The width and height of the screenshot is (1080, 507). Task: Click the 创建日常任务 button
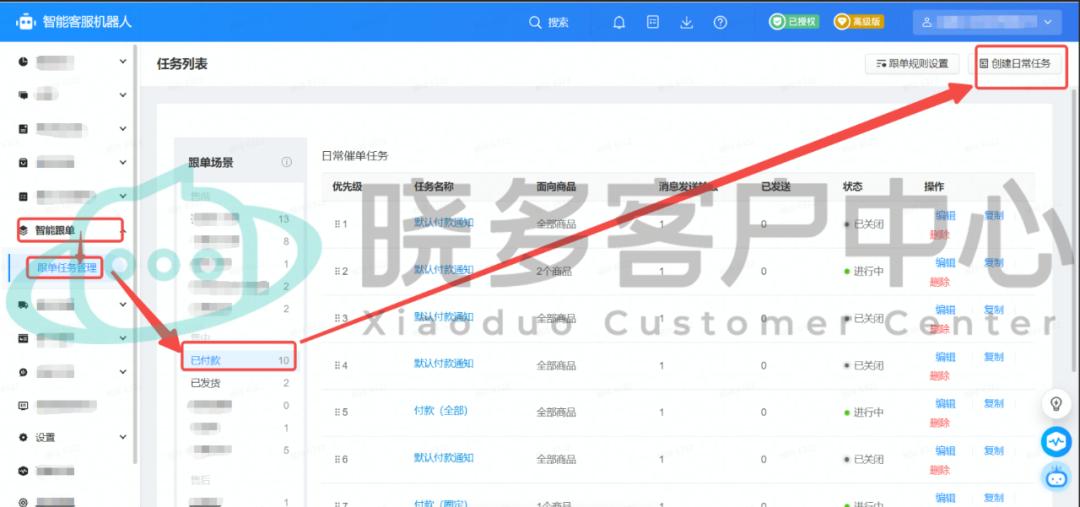(x=1016, y=63)
